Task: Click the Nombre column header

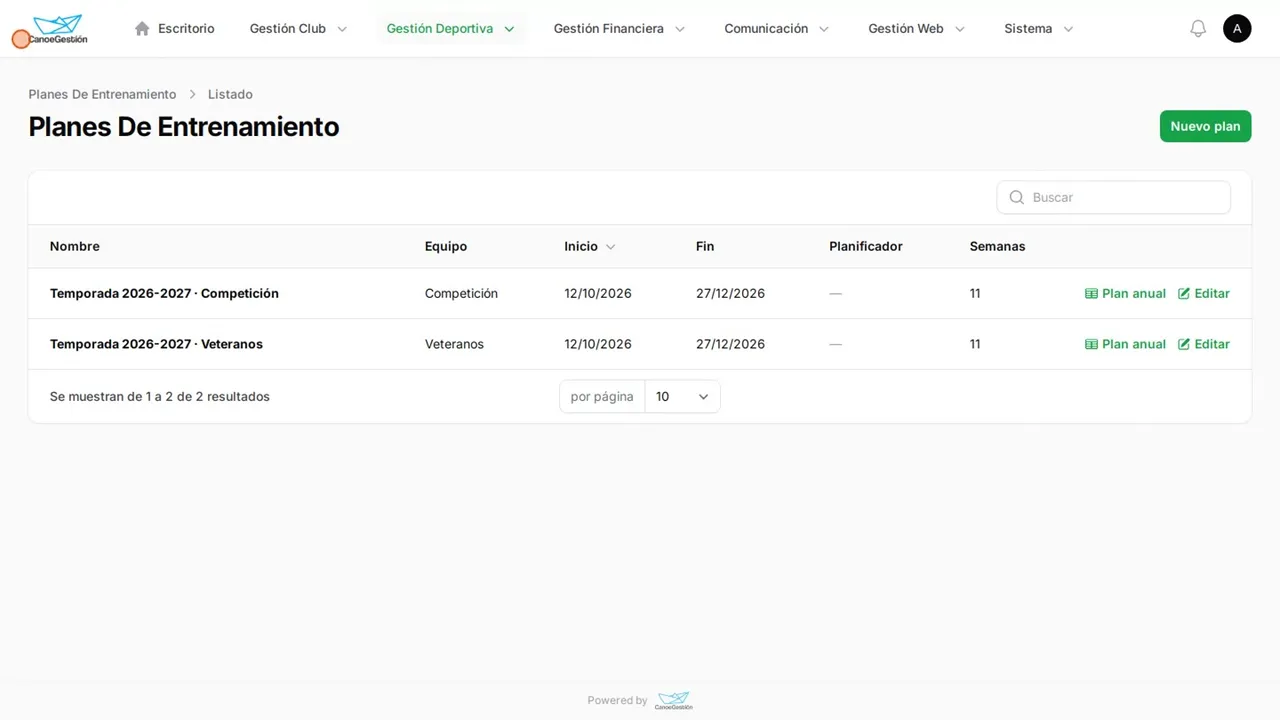Action: point(75,247)
